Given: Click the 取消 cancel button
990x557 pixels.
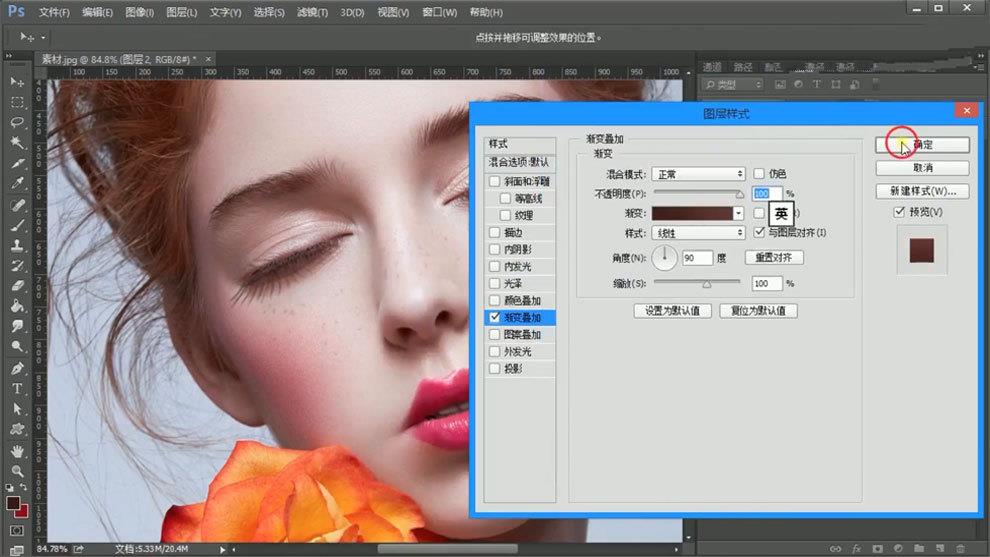Looking at the screenshot, I should click(x=922, y=167).
